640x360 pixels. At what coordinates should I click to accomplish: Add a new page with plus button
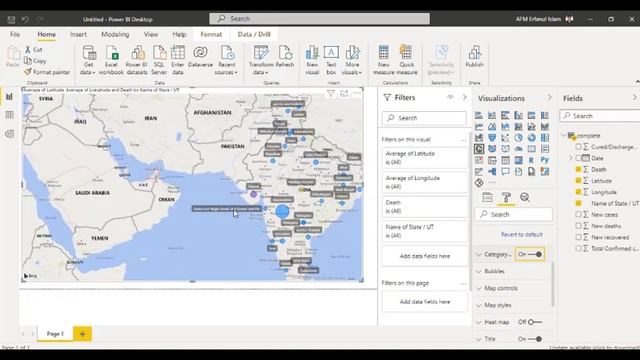82,334
